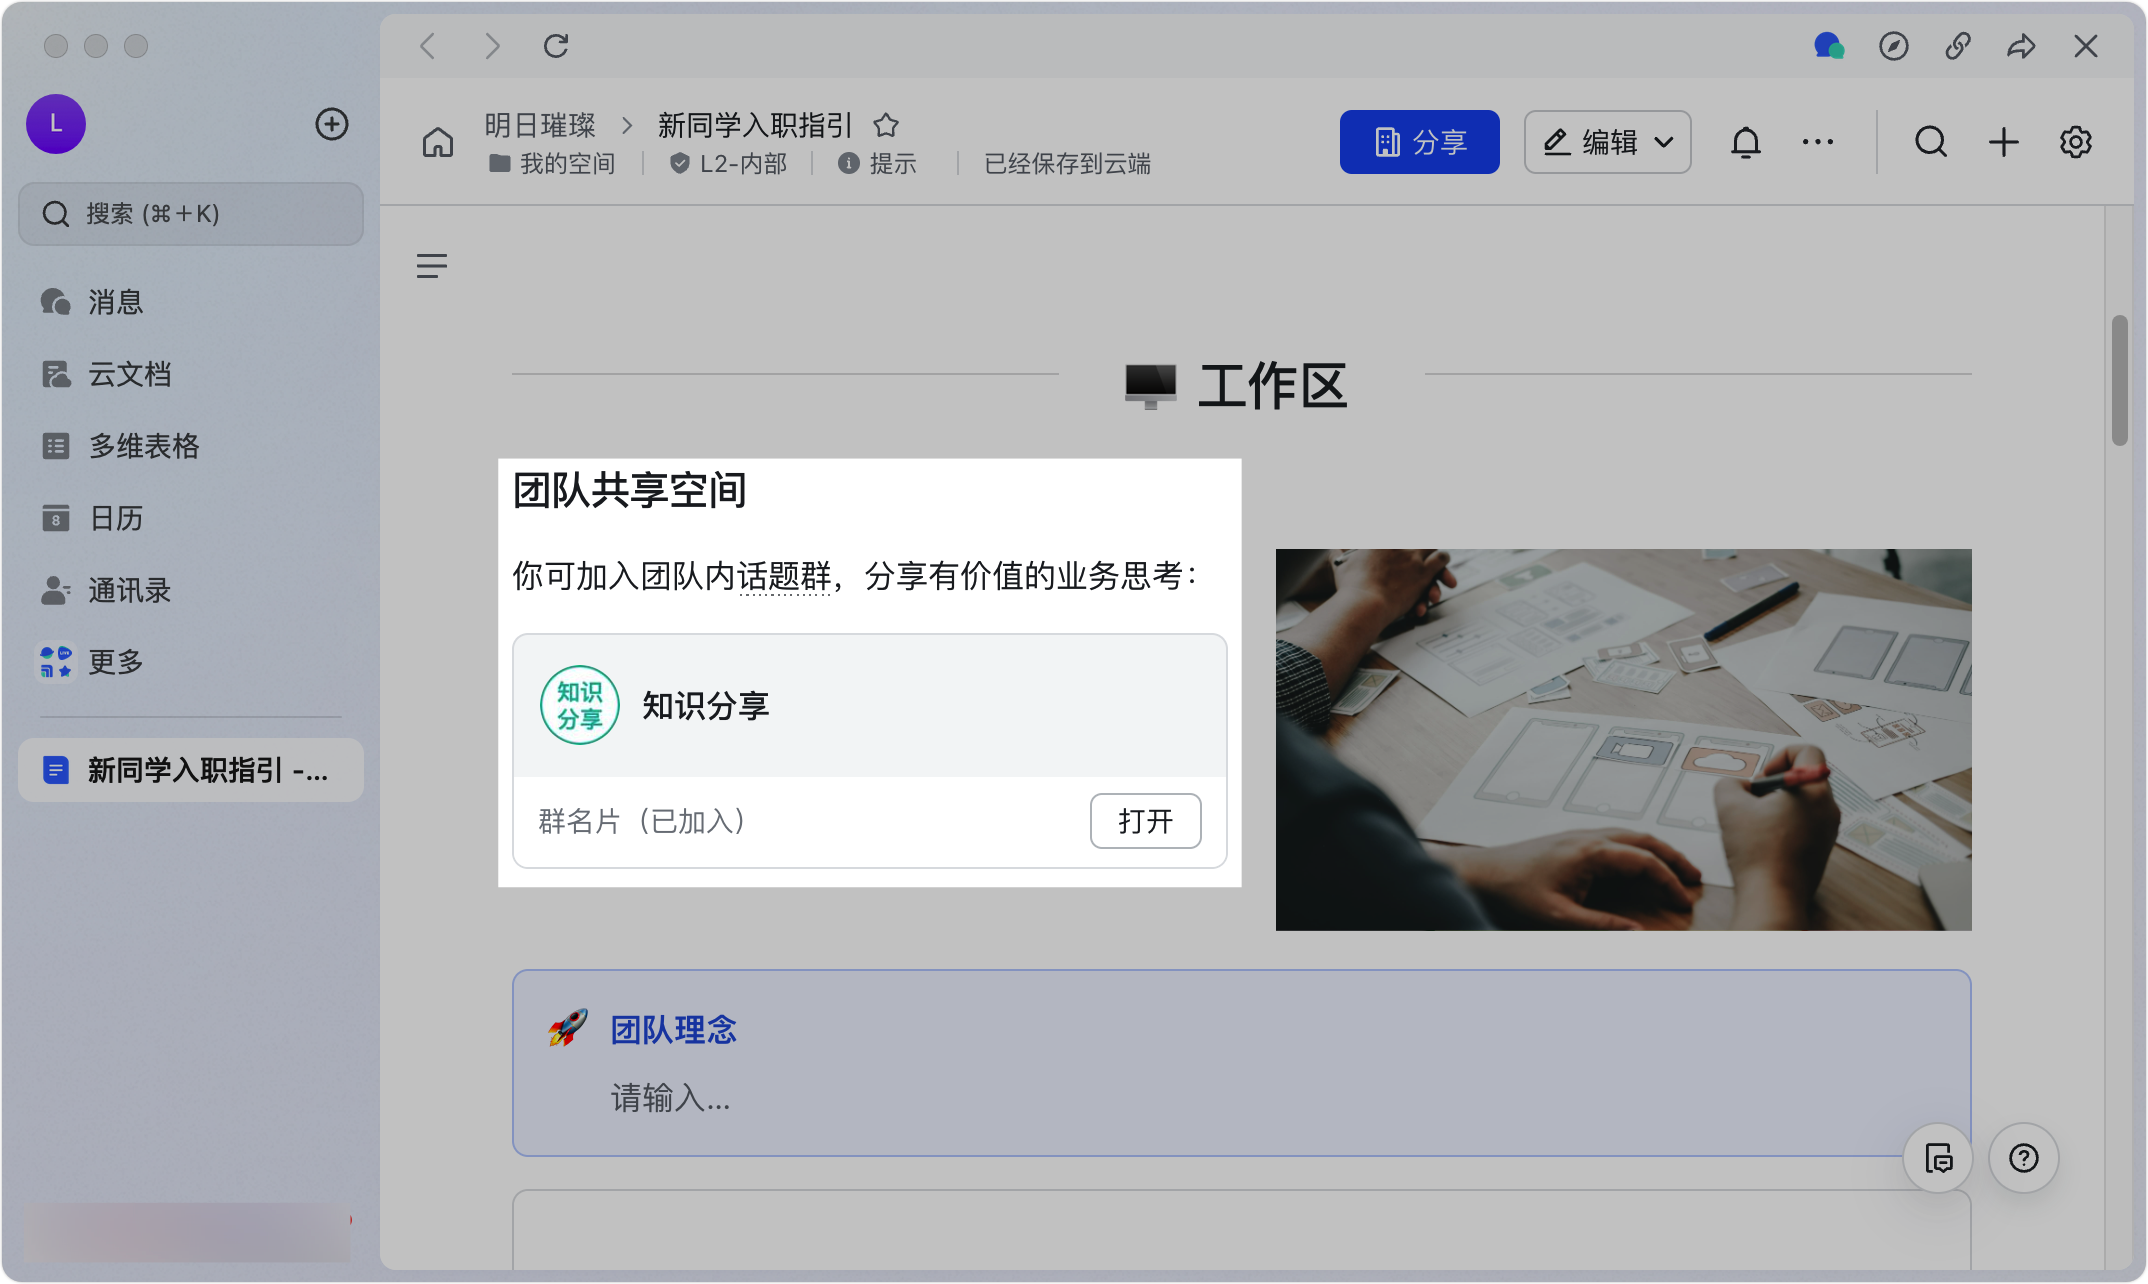Screen dimensions: 2148x1284
Task: Select the 新同学入职指引 sidebar tab
Action: [x=190, y=770]
